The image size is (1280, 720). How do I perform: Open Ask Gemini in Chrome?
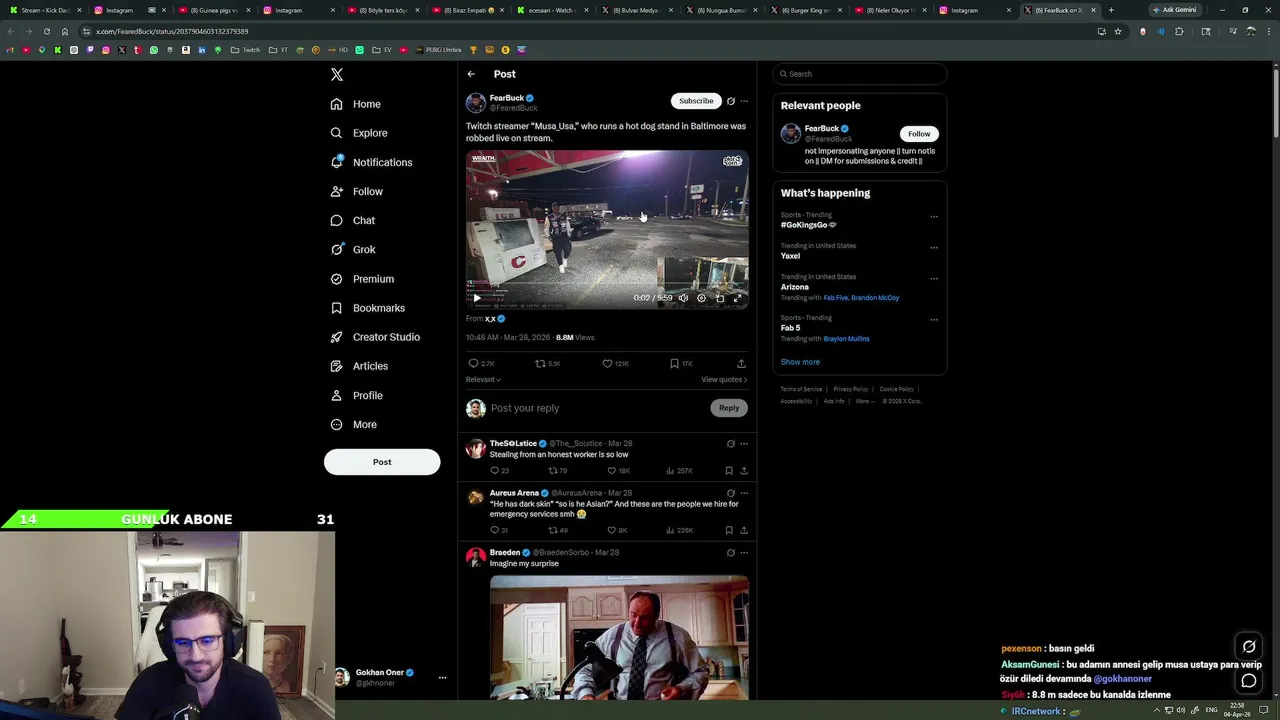(x=1174, y=10)
